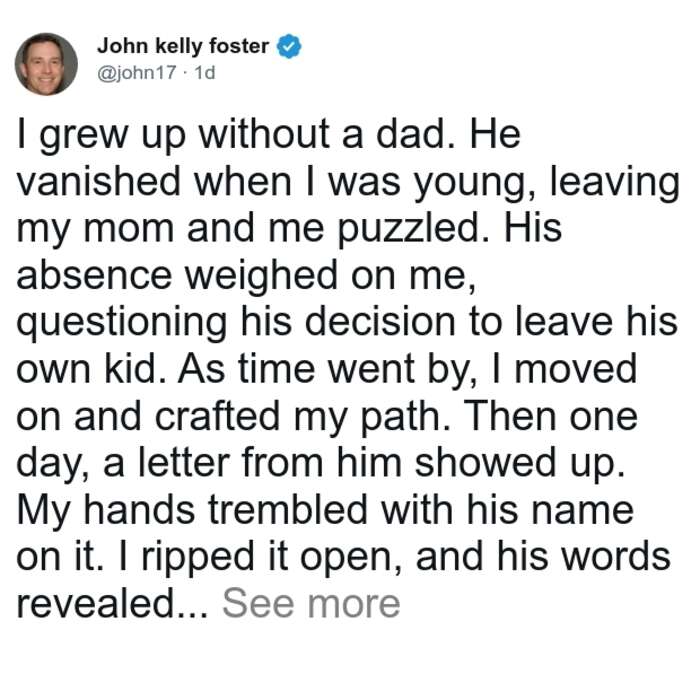
Task: Click the blue verified checkmark badge
Action: point(289,46)
